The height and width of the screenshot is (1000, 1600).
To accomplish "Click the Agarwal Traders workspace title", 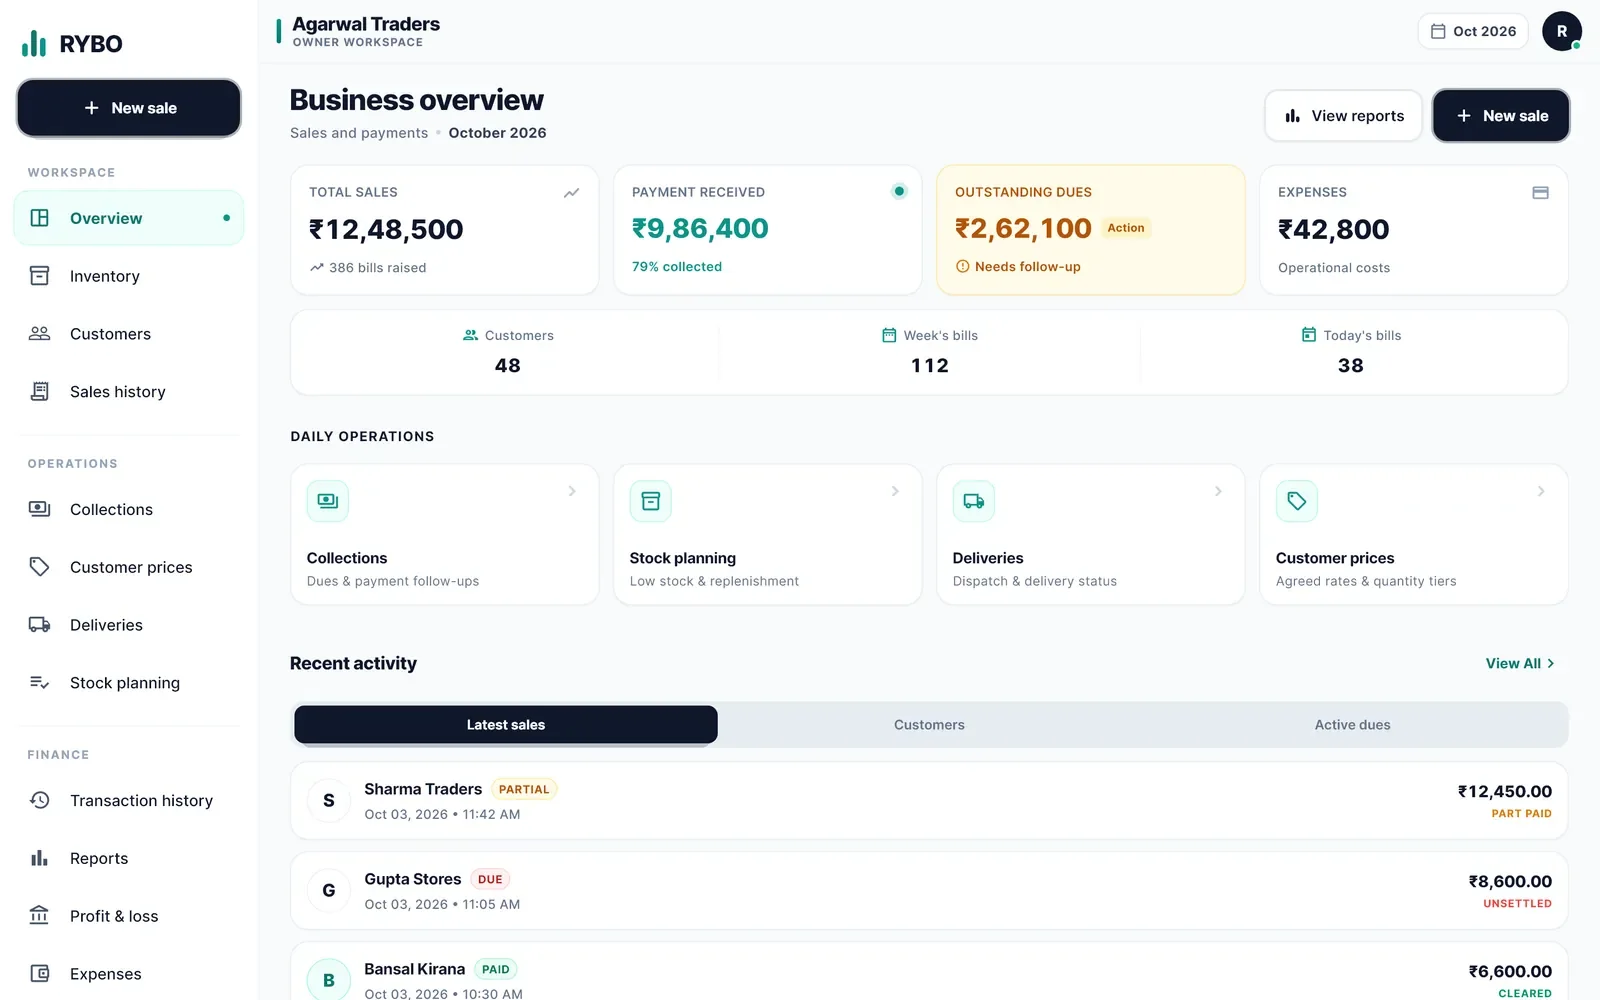I will click(x=366, y=24).
